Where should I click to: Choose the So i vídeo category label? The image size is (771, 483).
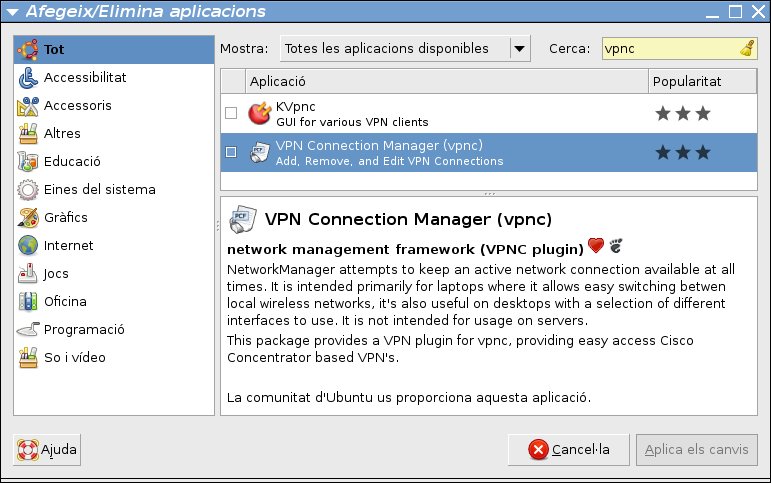click(75, 358)
